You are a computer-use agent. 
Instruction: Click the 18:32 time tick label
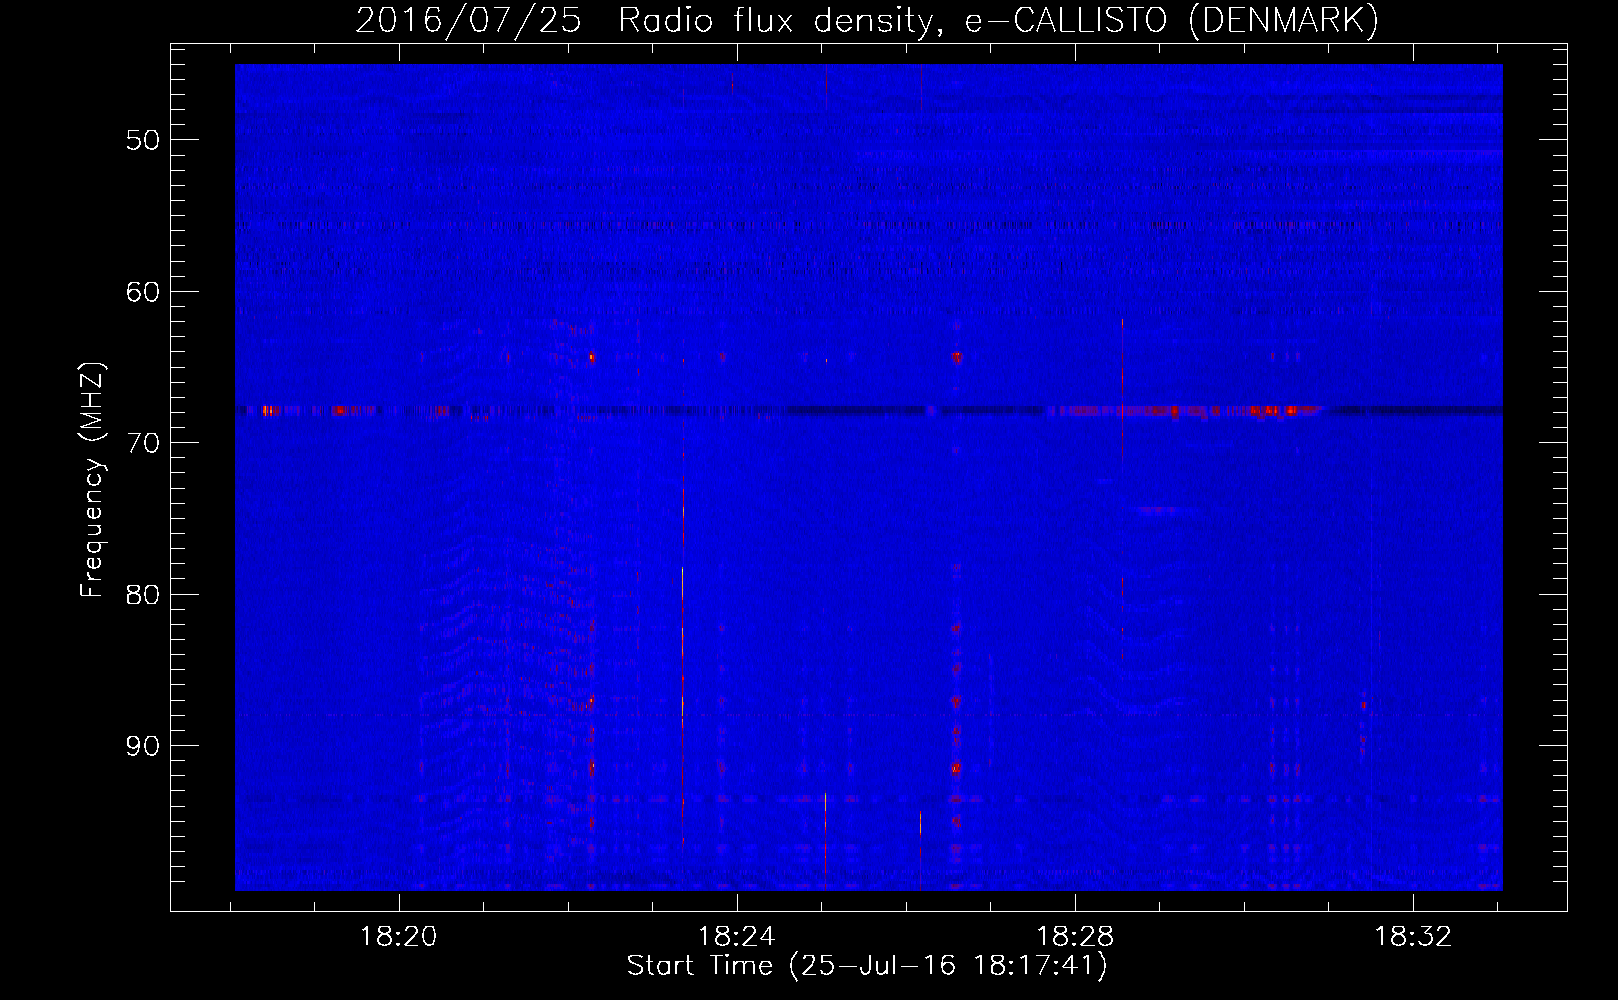1413,937
